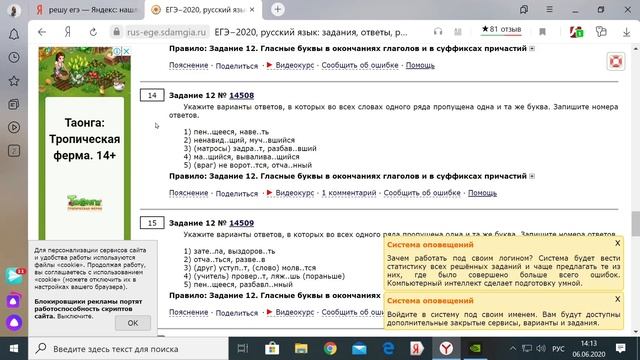The width and height of the screenshot is (640, 360).
Task: Open the Таонга farm ad banner
Action: tap(84, 143)
